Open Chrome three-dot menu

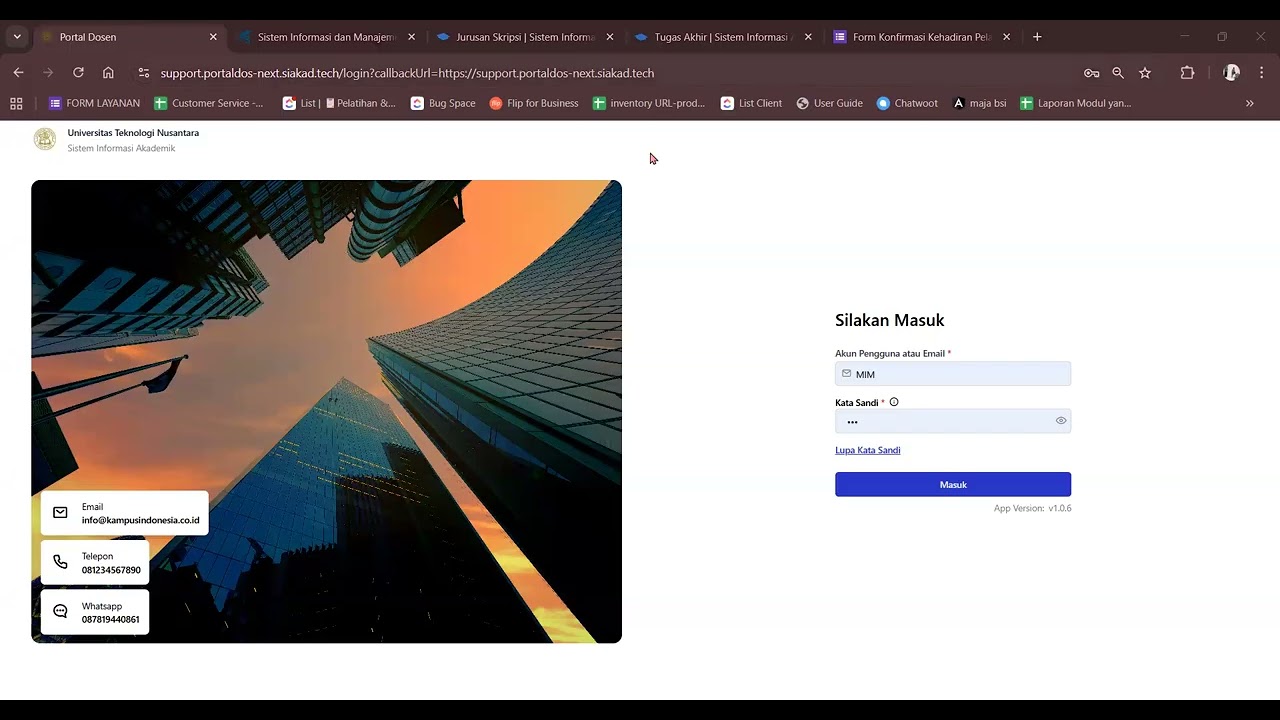[x=1261, y=73]
